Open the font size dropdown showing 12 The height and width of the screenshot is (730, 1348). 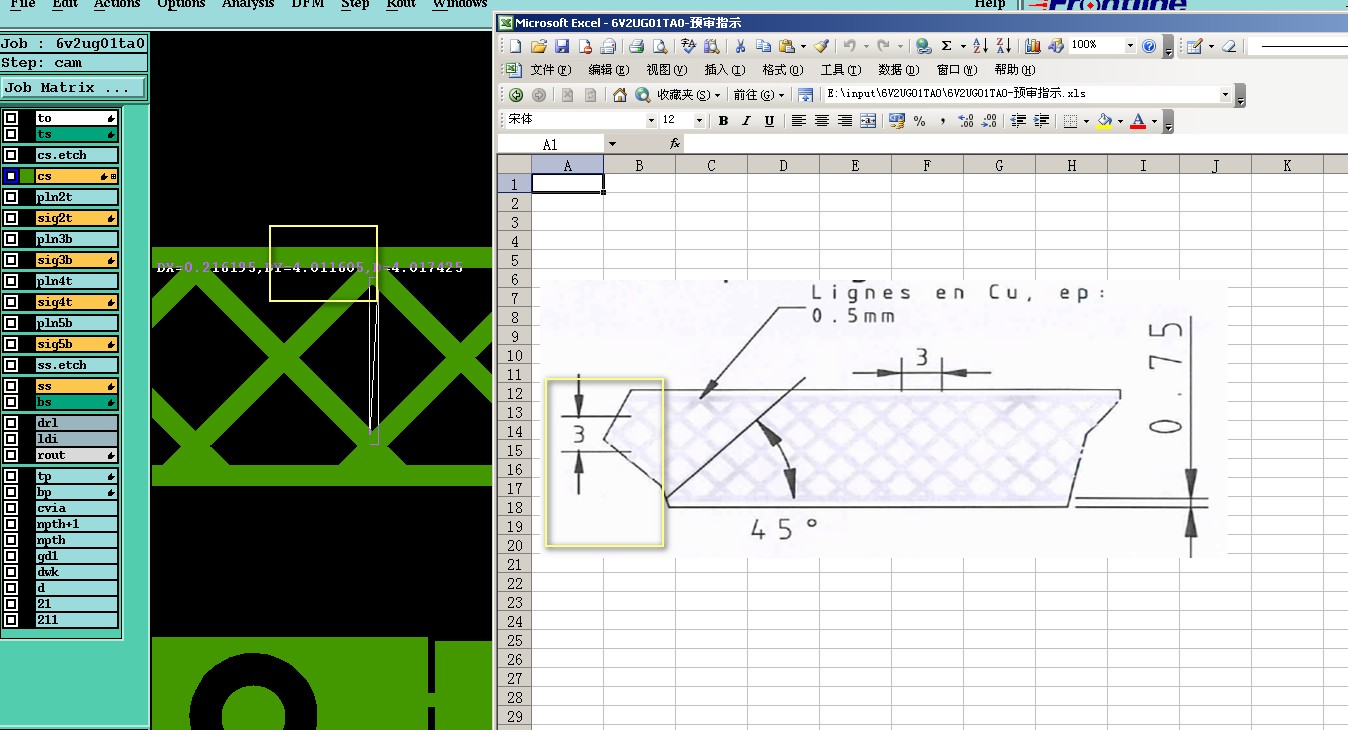(699, 120)
